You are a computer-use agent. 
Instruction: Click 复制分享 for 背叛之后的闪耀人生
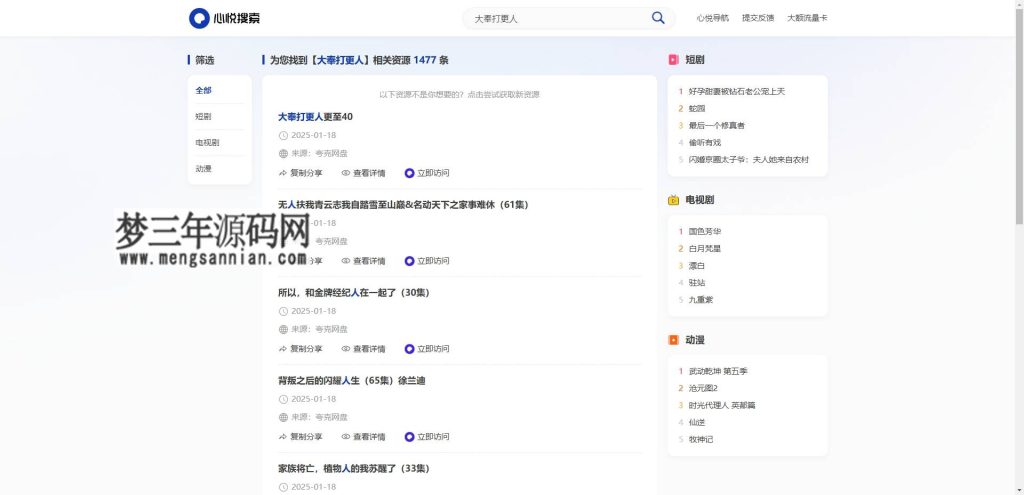(x=306, y=437)
